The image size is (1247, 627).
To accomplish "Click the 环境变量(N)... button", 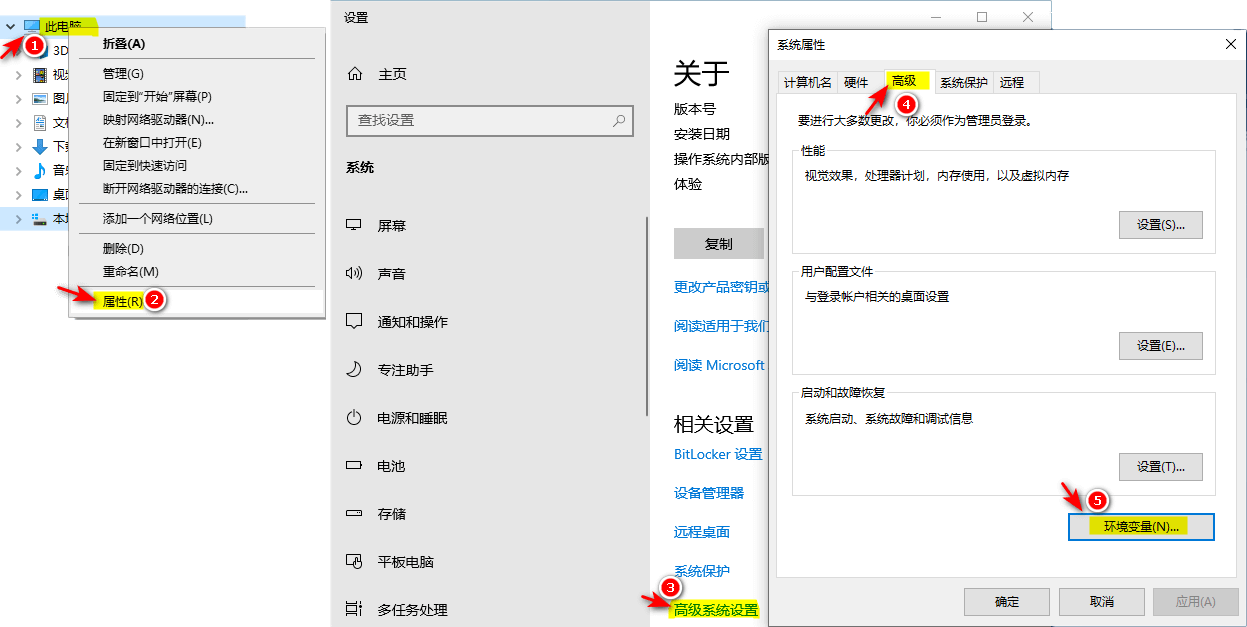I will [x=1141, y=527].
